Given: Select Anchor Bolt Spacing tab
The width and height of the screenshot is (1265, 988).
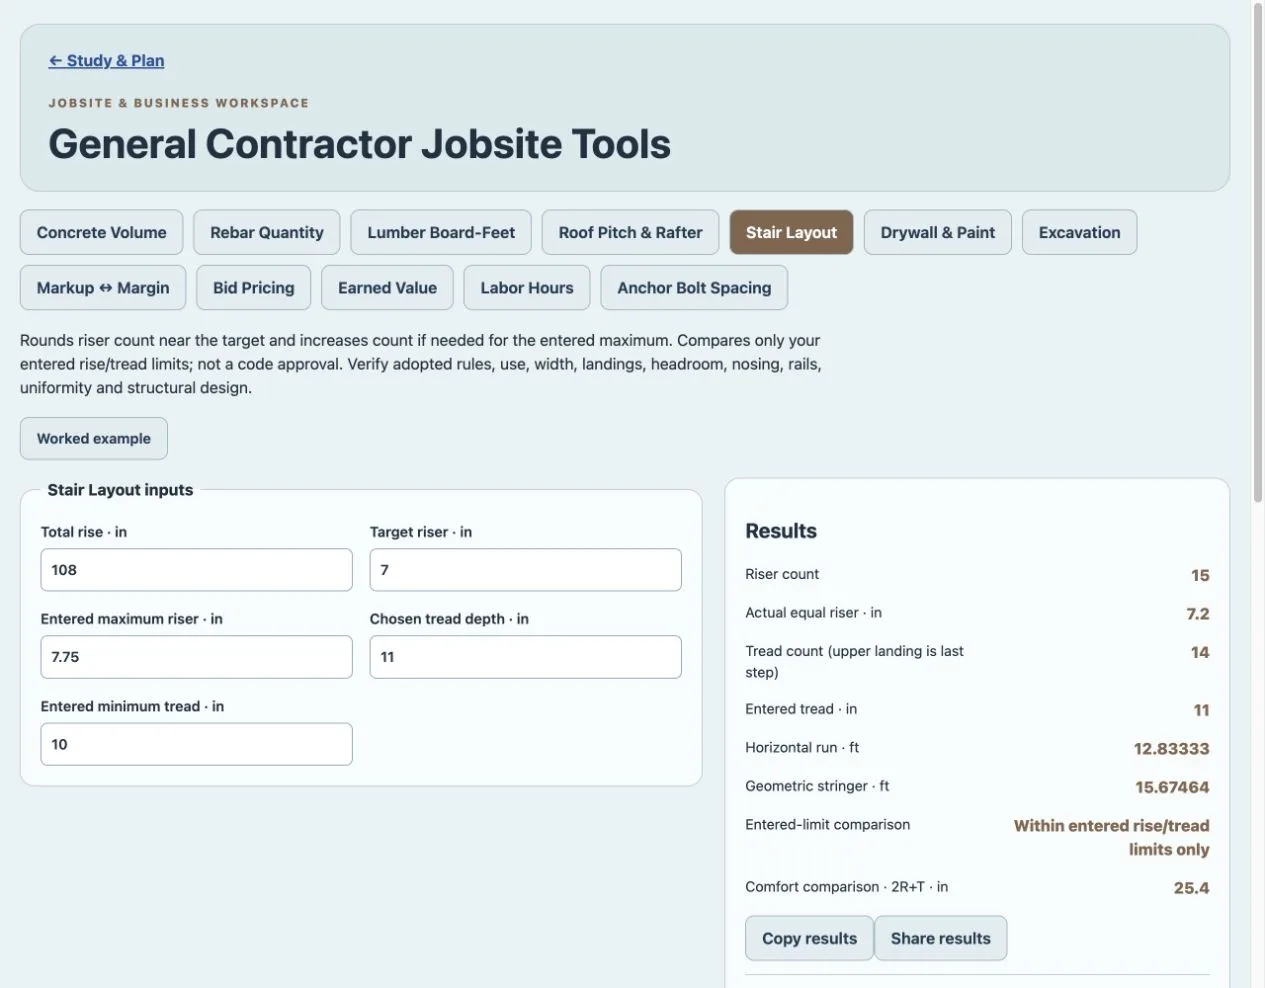Looking at the screenshot, I should (x=694, y=288).
